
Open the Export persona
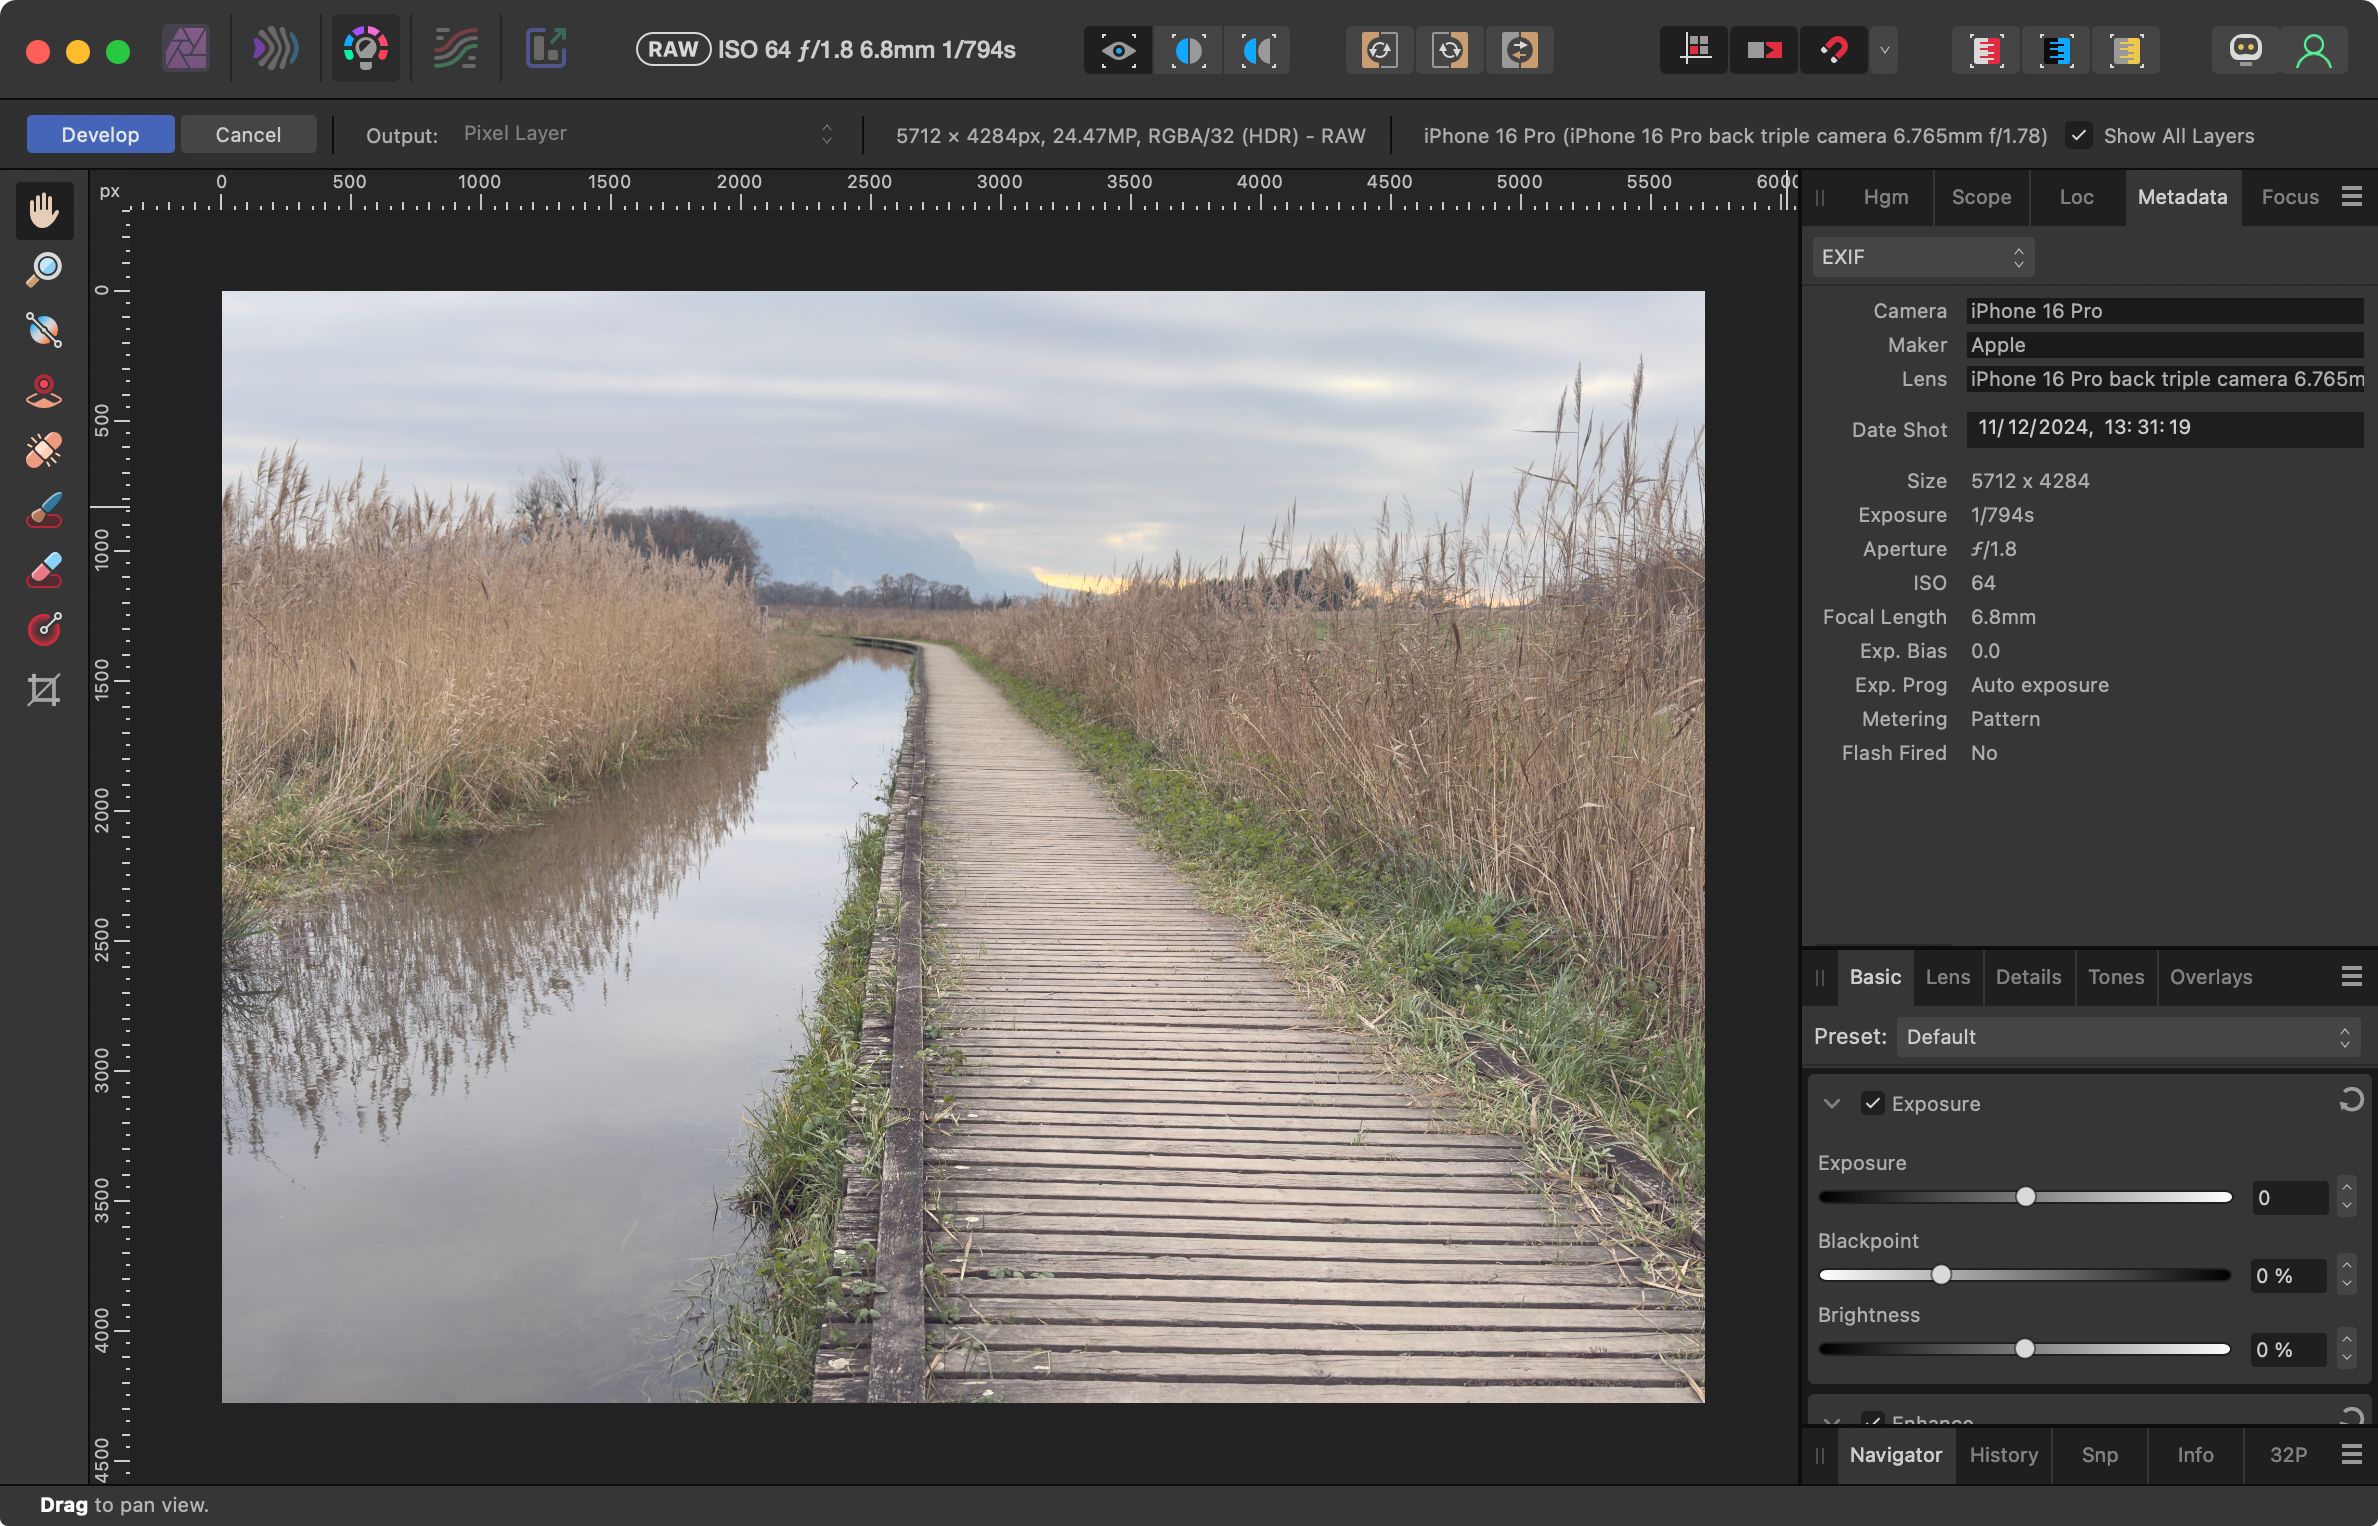(546, 49)
